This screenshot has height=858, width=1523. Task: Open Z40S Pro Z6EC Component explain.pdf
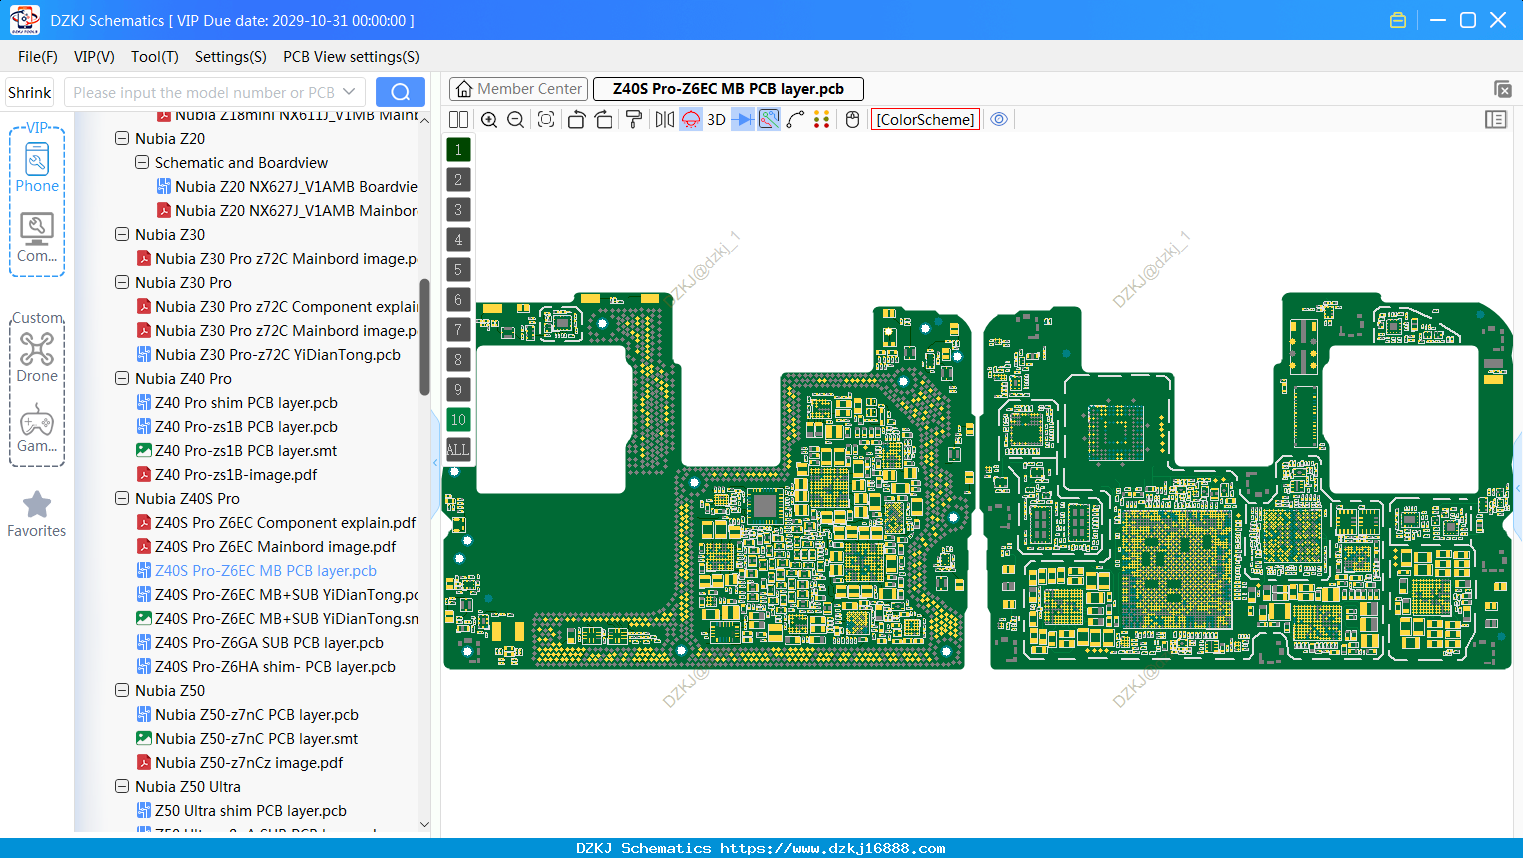(285, 523)
